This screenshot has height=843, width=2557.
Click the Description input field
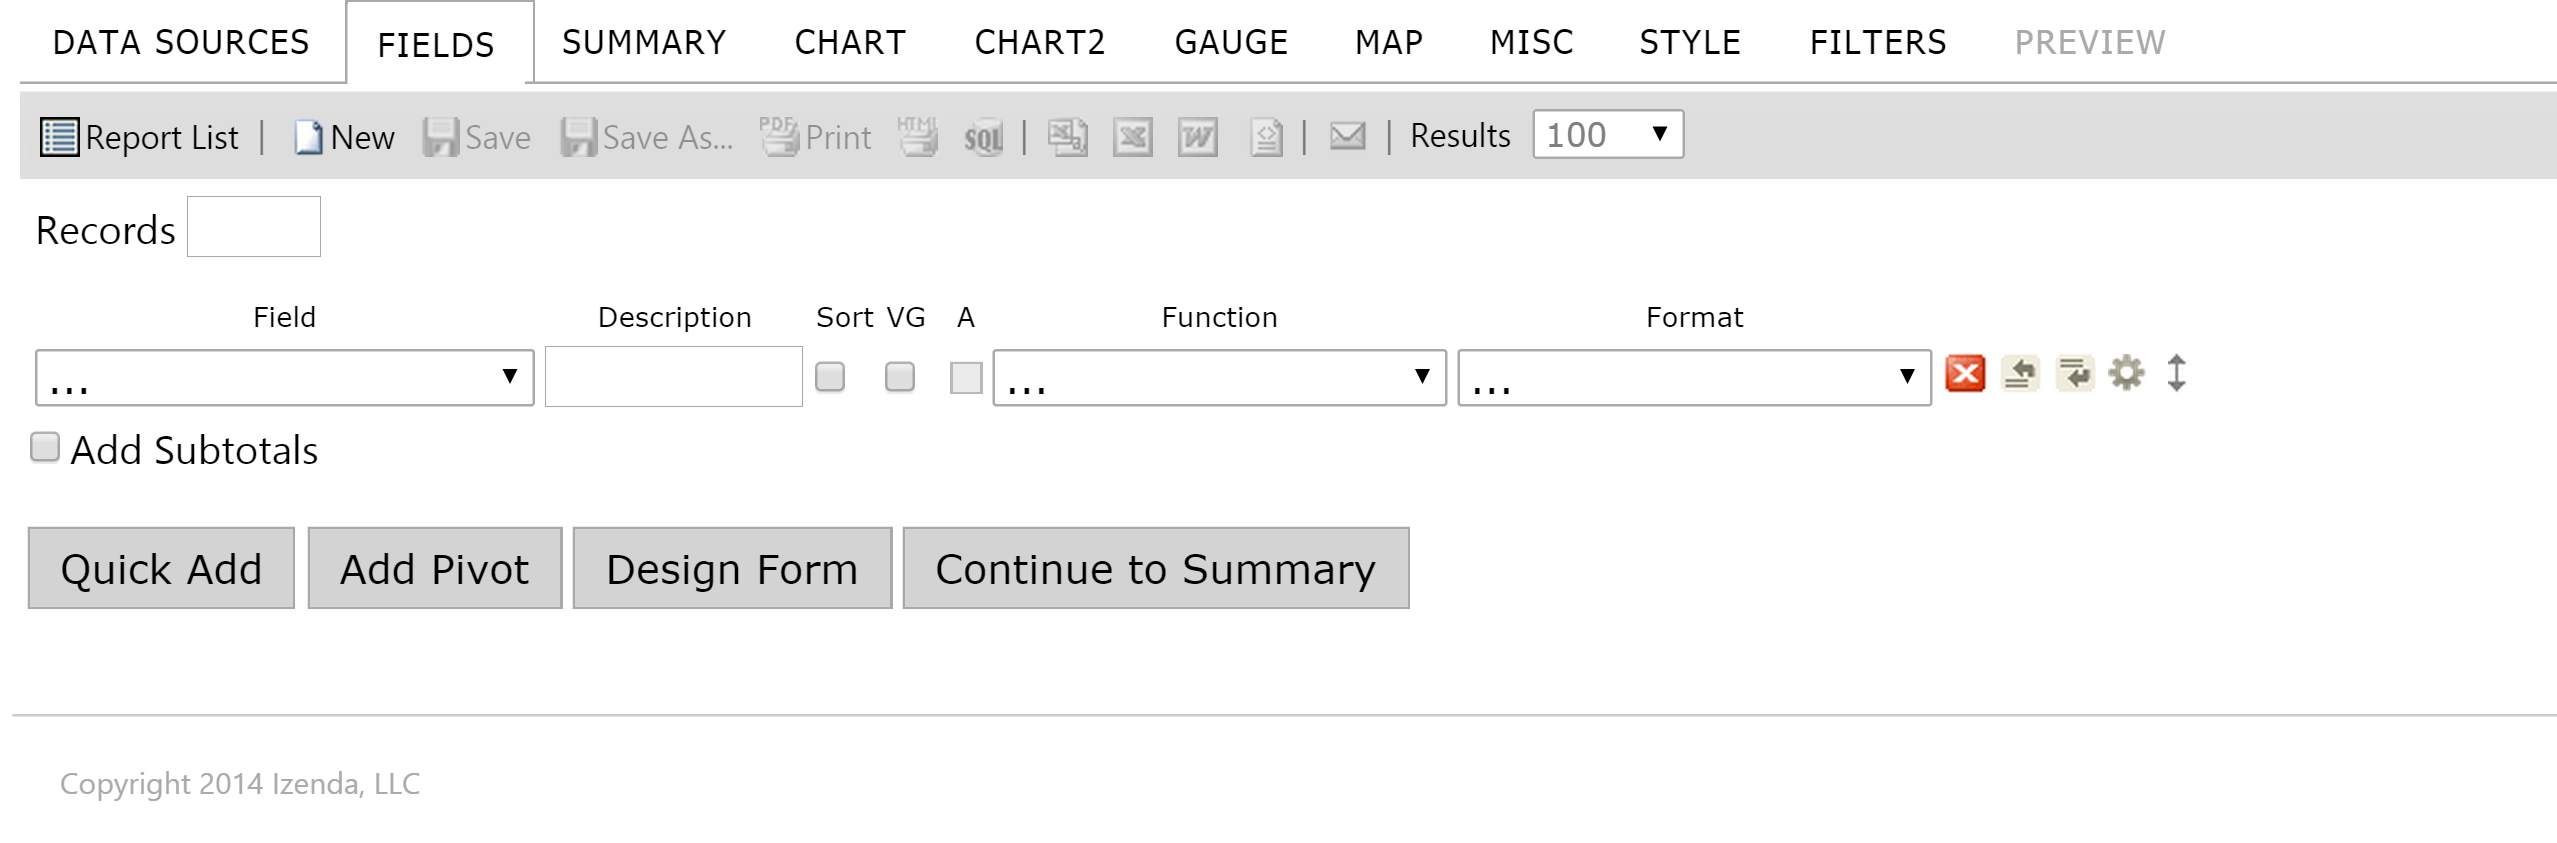674,377
